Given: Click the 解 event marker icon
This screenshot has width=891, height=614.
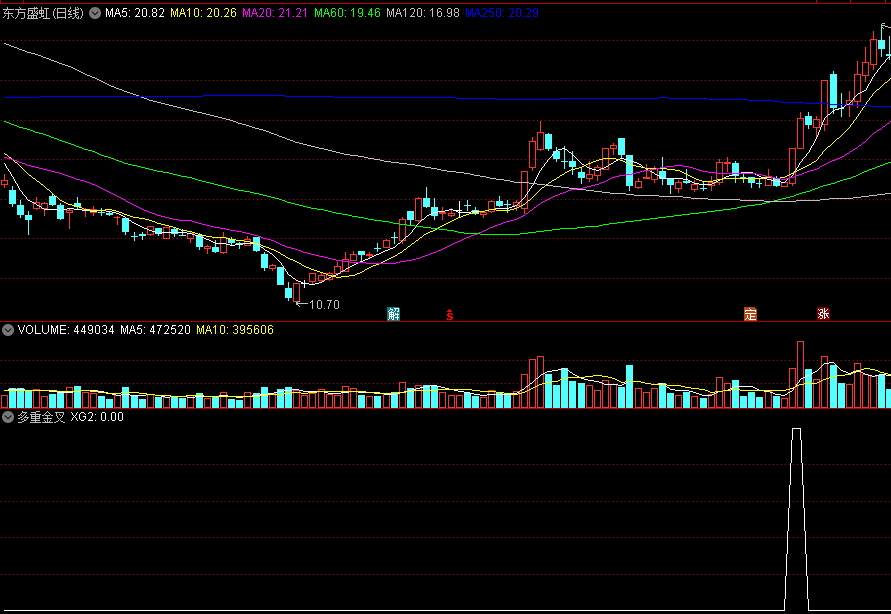Looking at the screenshot, I should pyautogui.click(x=393, y=314).
